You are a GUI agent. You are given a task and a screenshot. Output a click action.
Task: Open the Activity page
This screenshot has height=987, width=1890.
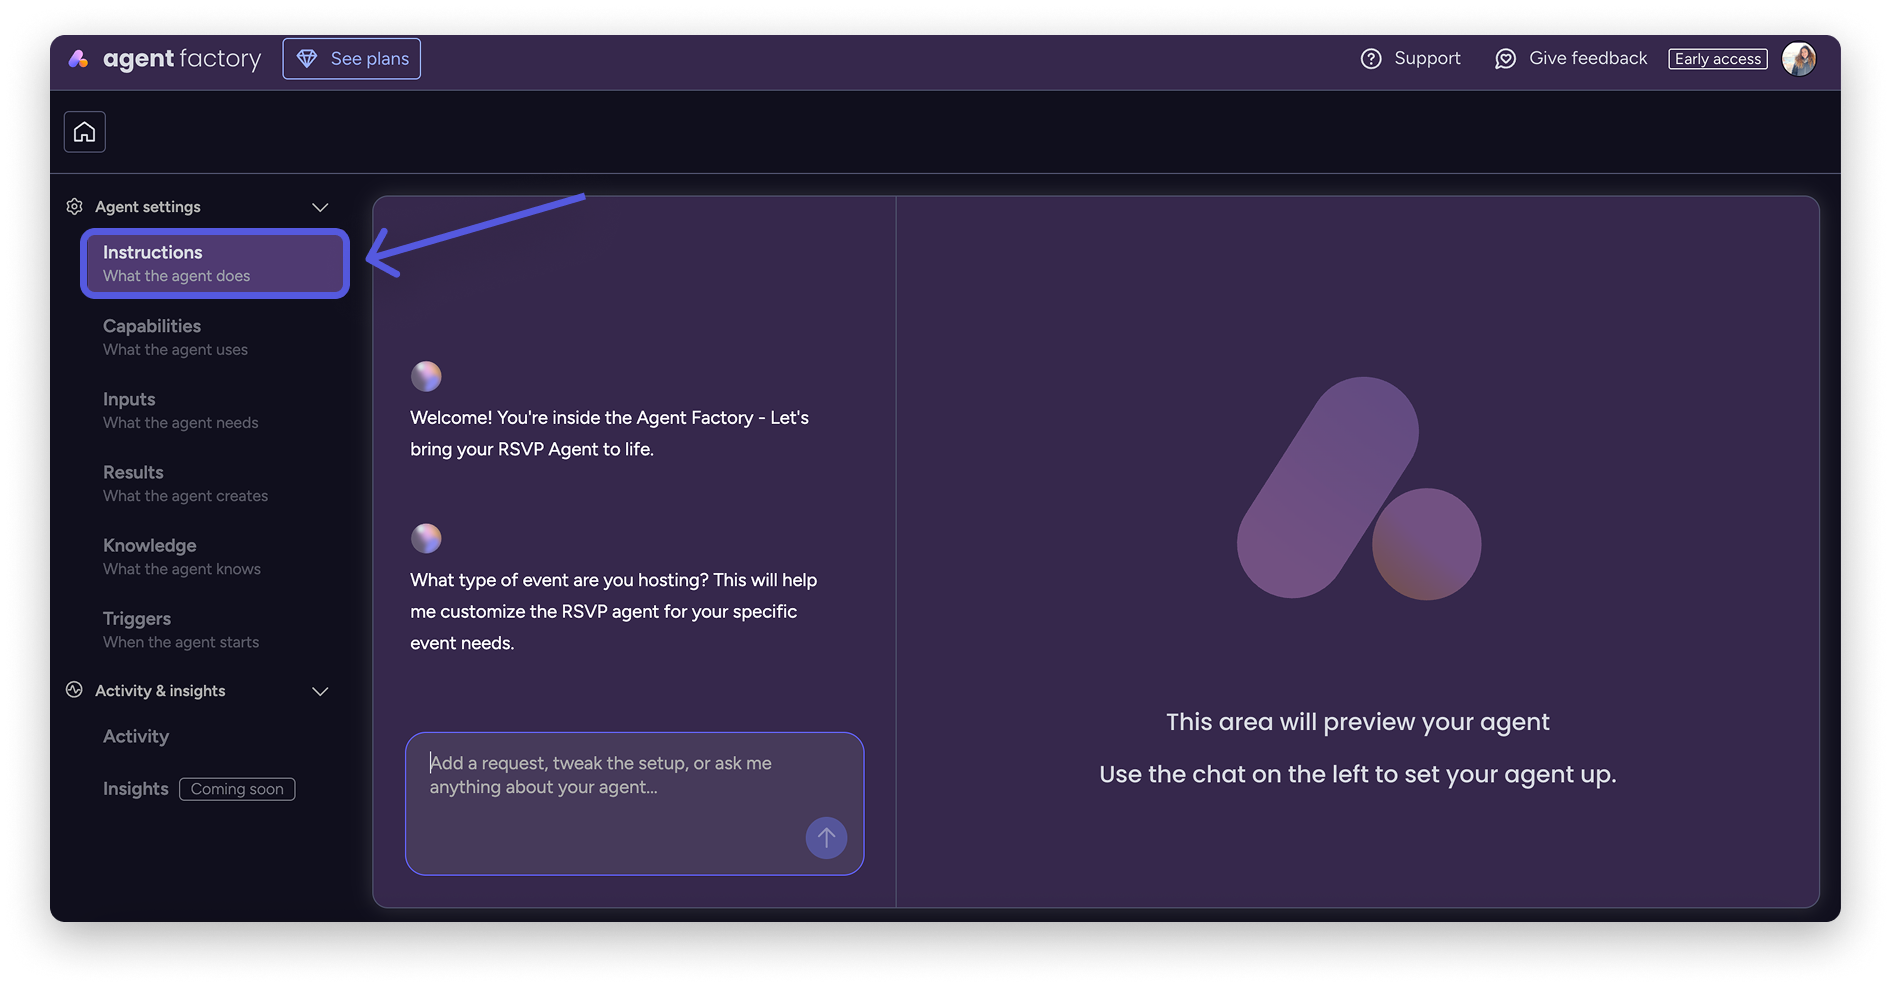pyautogui.click(x=136, y=736)
